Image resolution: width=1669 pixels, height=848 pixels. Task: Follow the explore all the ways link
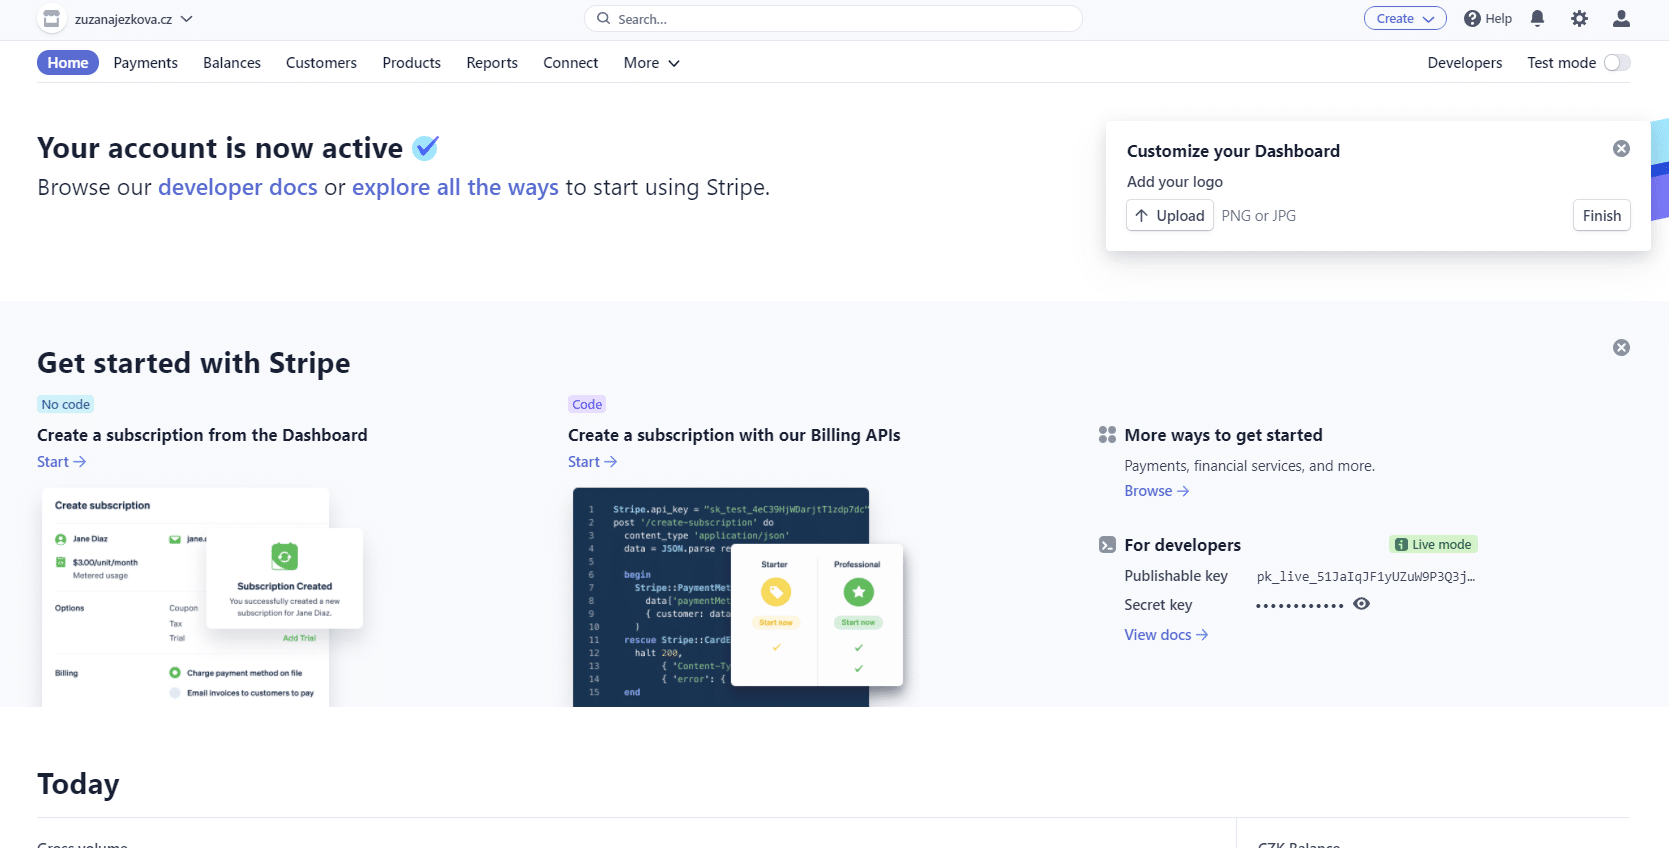455,187
